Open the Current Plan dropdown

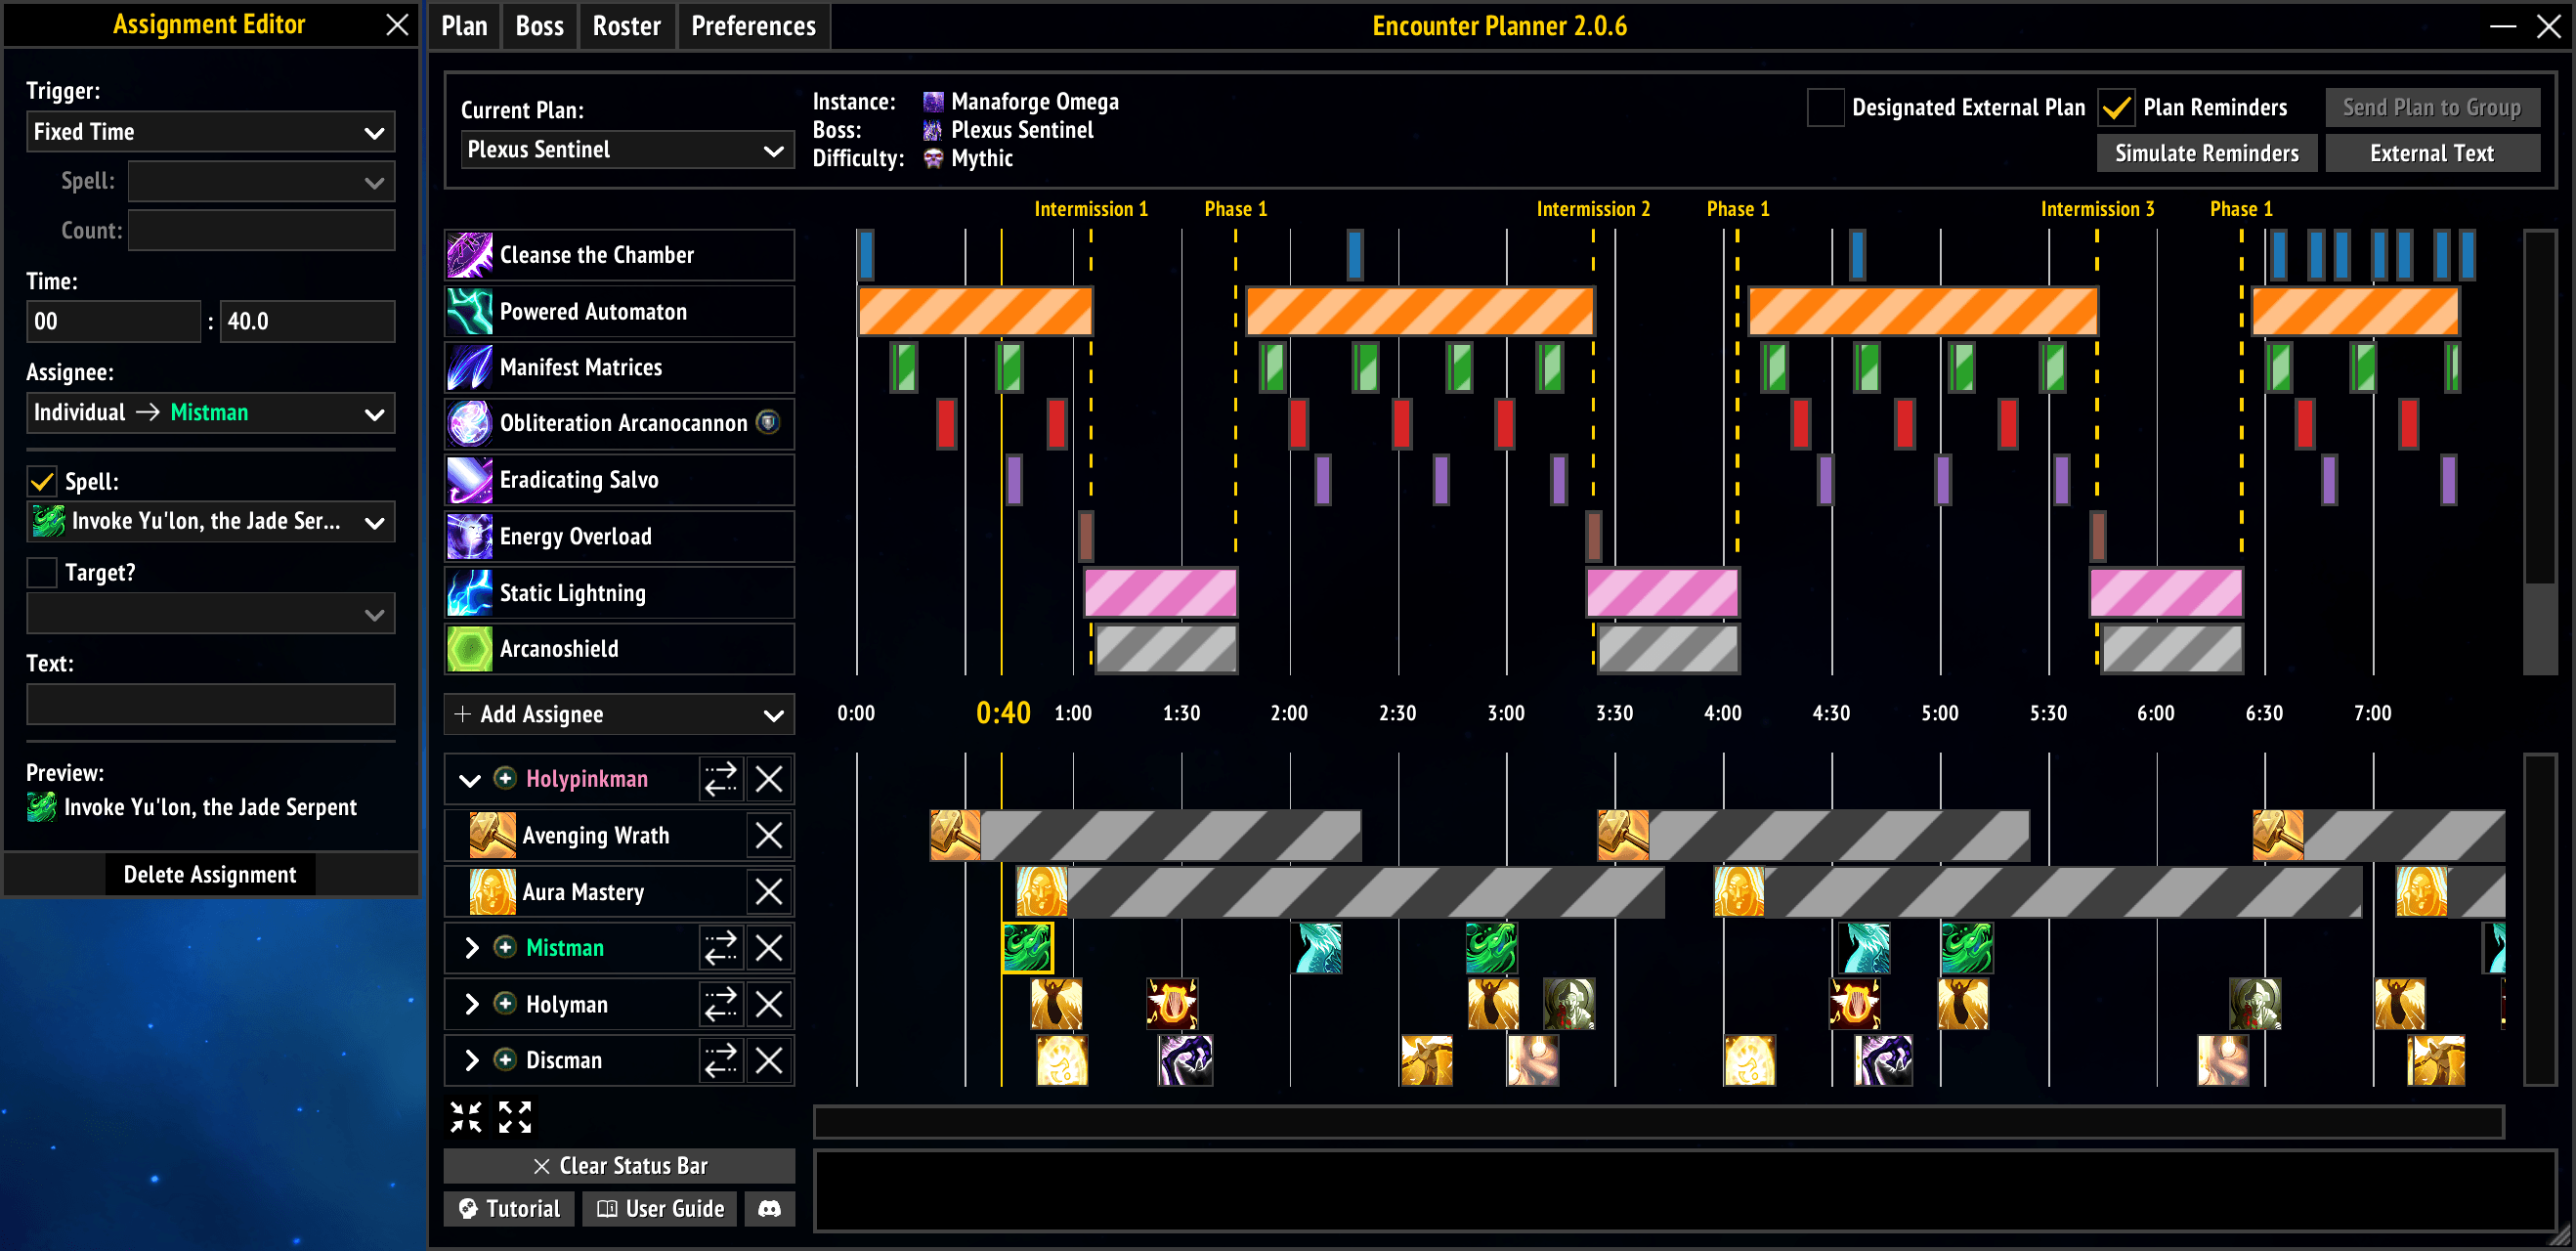pyautogui.click(x=627, y=149)
